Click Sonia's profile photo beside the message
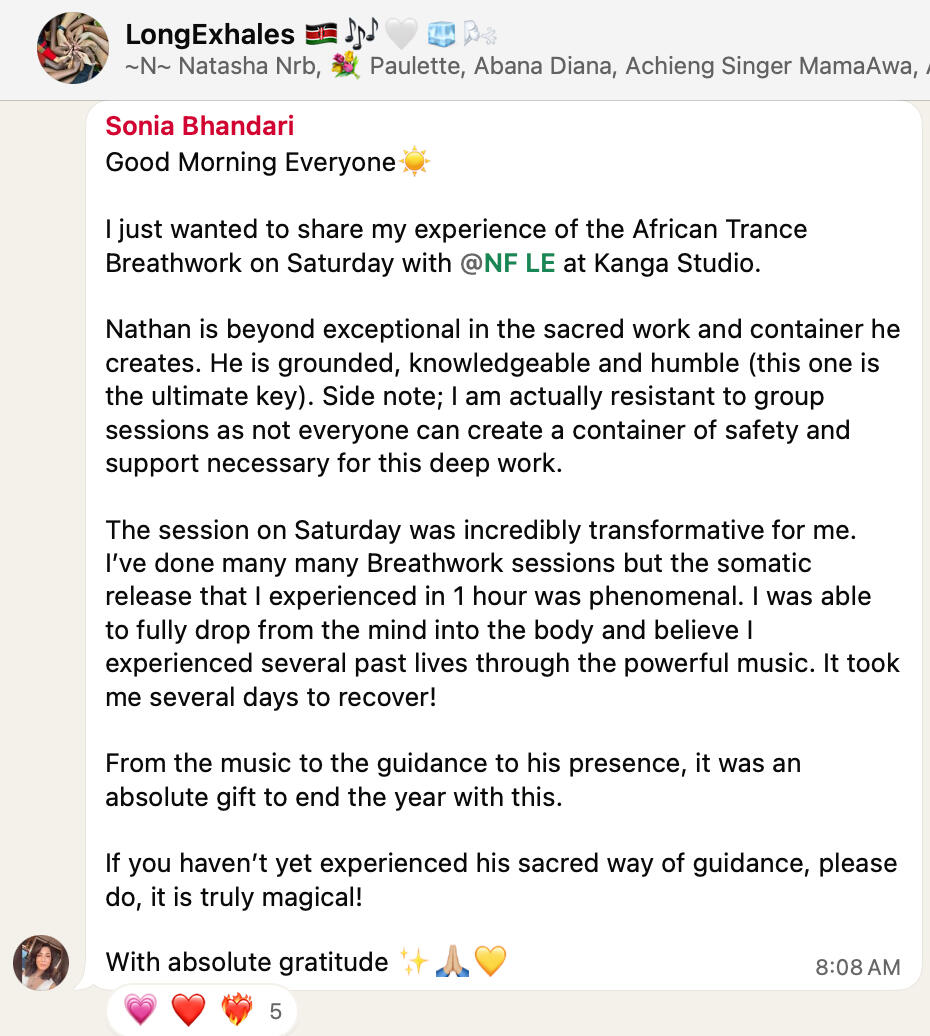930x1036 pixels. pos(41,962)
